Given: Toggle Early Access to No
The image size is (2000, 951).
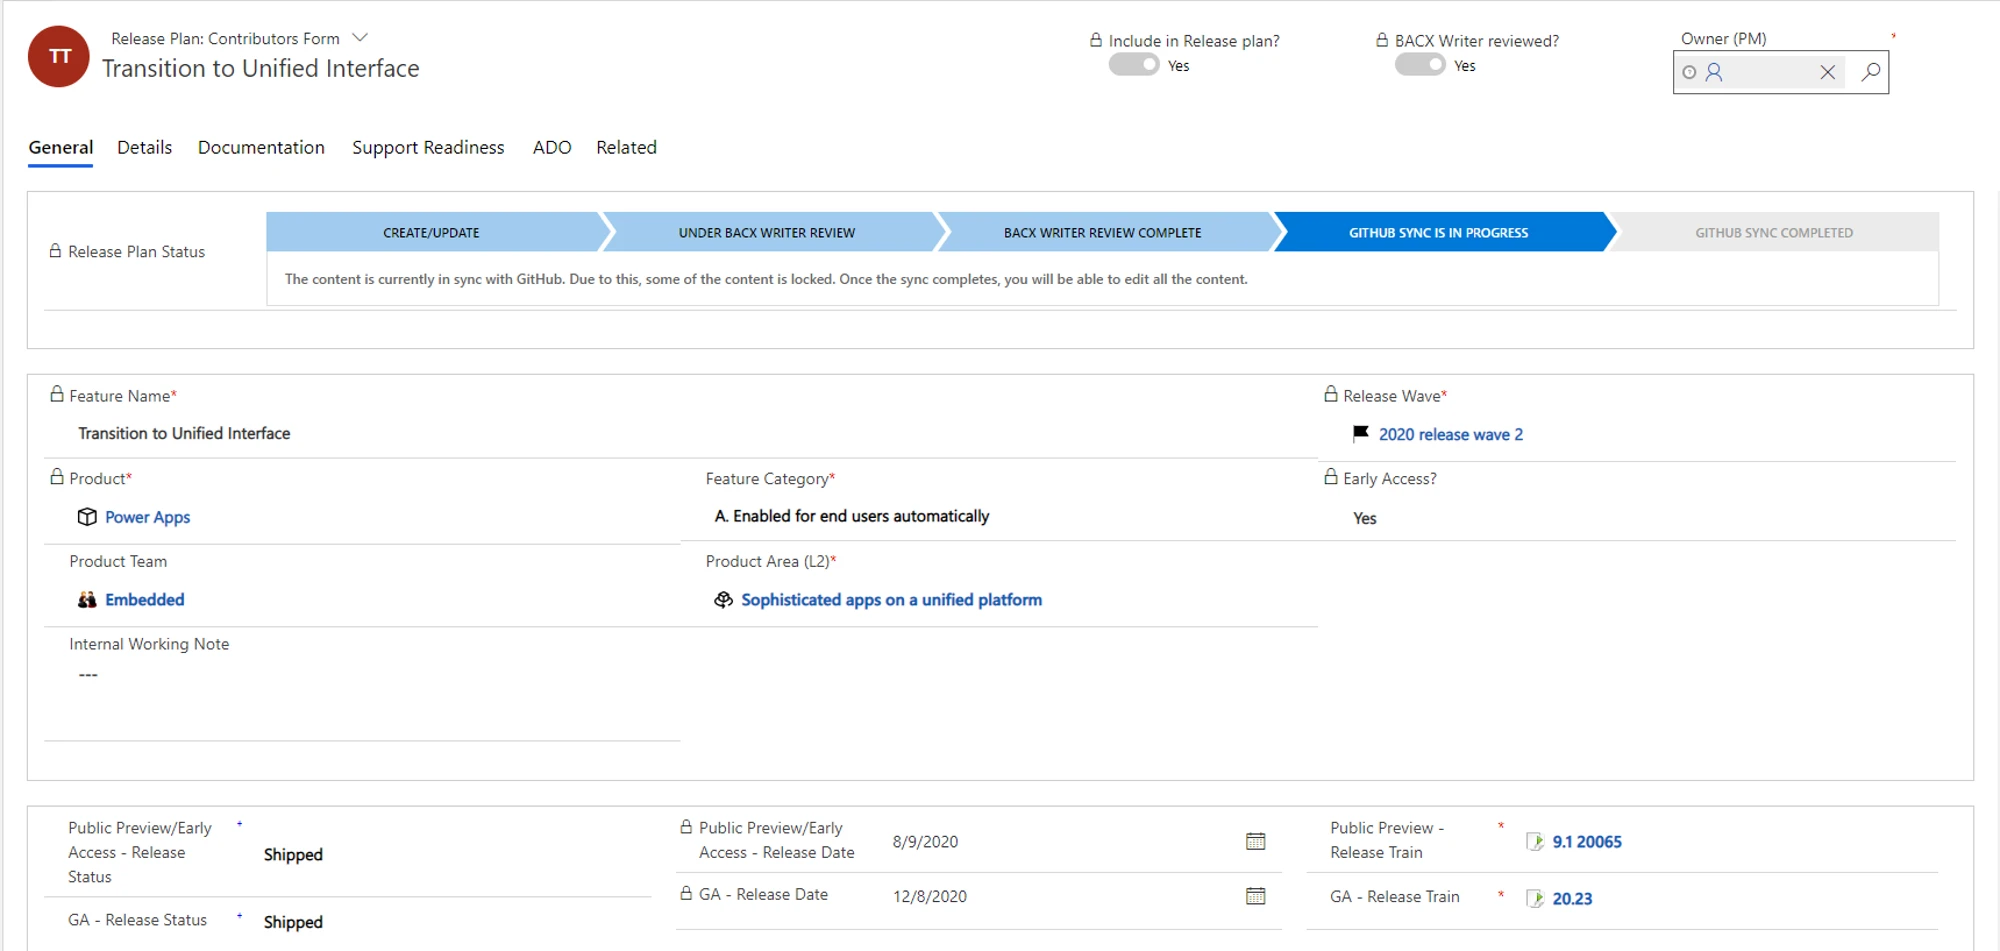Looking at the screenshot, I should 1364,518.
